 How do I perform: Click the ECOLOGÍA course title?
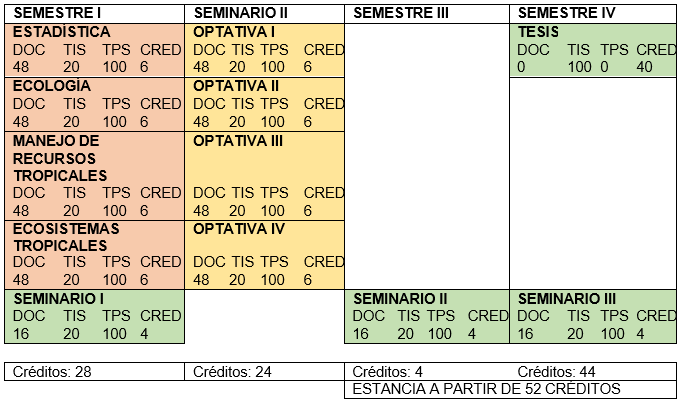click(51, 85)
